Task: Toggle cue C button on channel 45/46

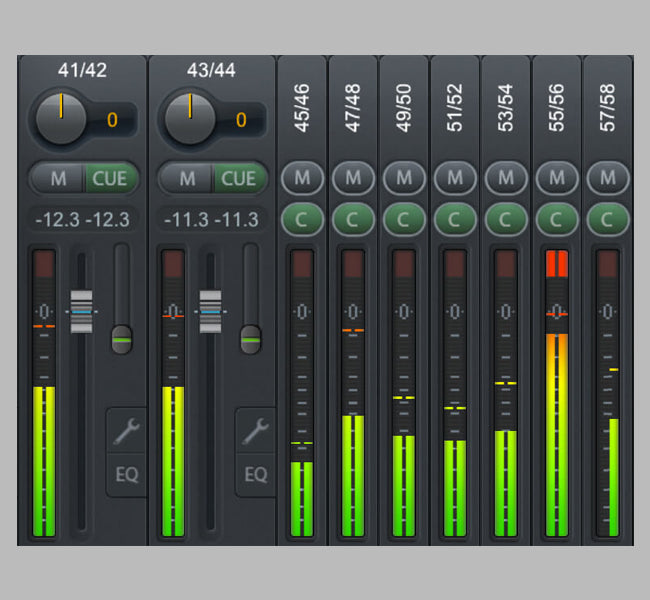Action: click(302, 219)
